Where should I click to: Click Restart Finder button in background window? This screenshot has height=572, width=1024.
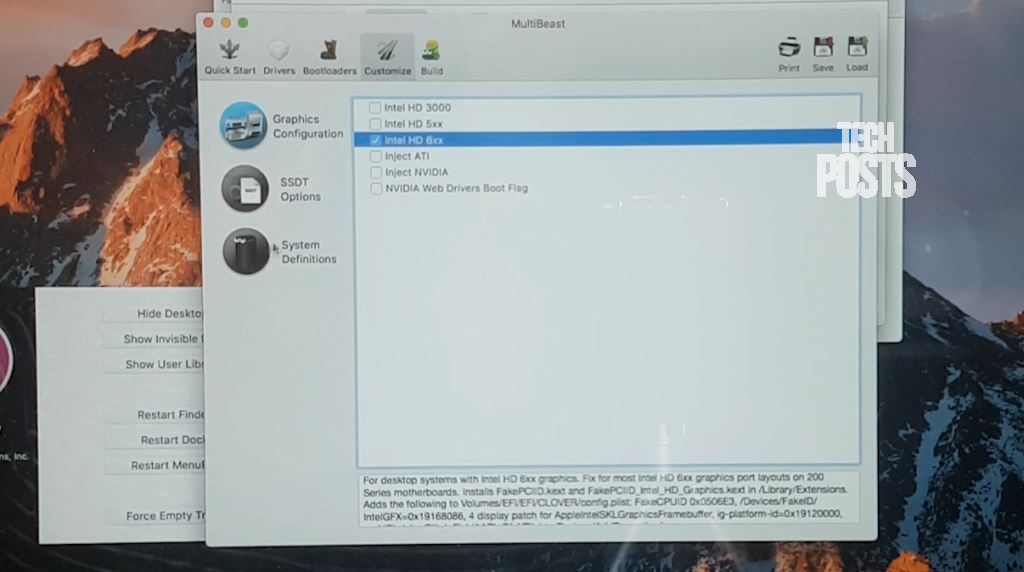(x=155, y=415)
